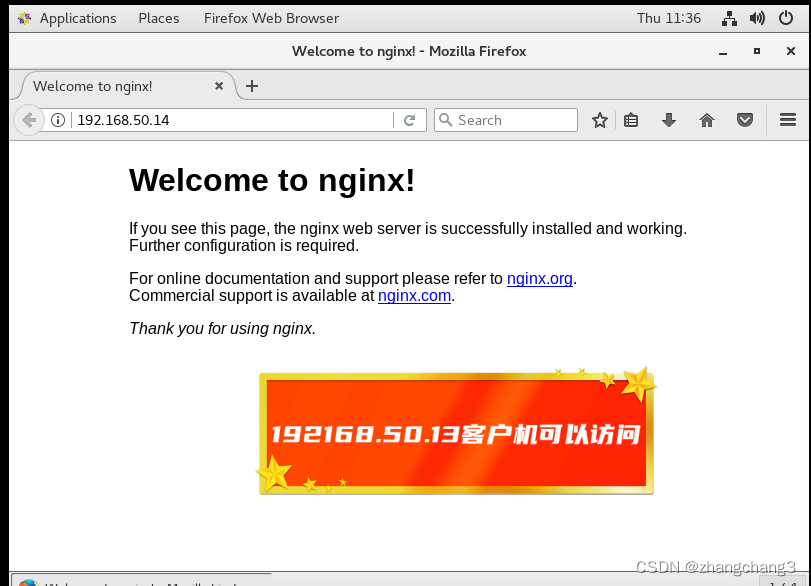The image size is (811, 586).
Task: Open the Downloads arrow icon
Action: point(669,120)
